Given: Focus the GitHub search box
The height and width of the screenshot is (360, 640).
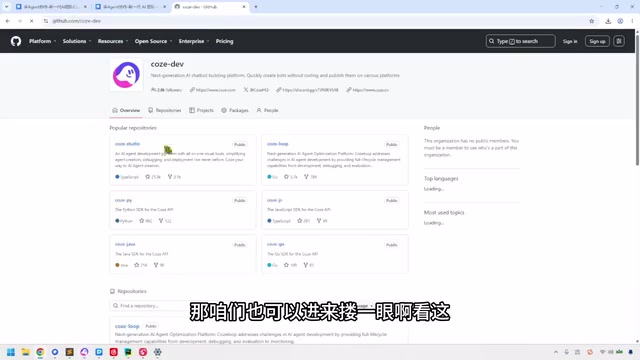Looking at the screenshot, I should click(520, 41).
